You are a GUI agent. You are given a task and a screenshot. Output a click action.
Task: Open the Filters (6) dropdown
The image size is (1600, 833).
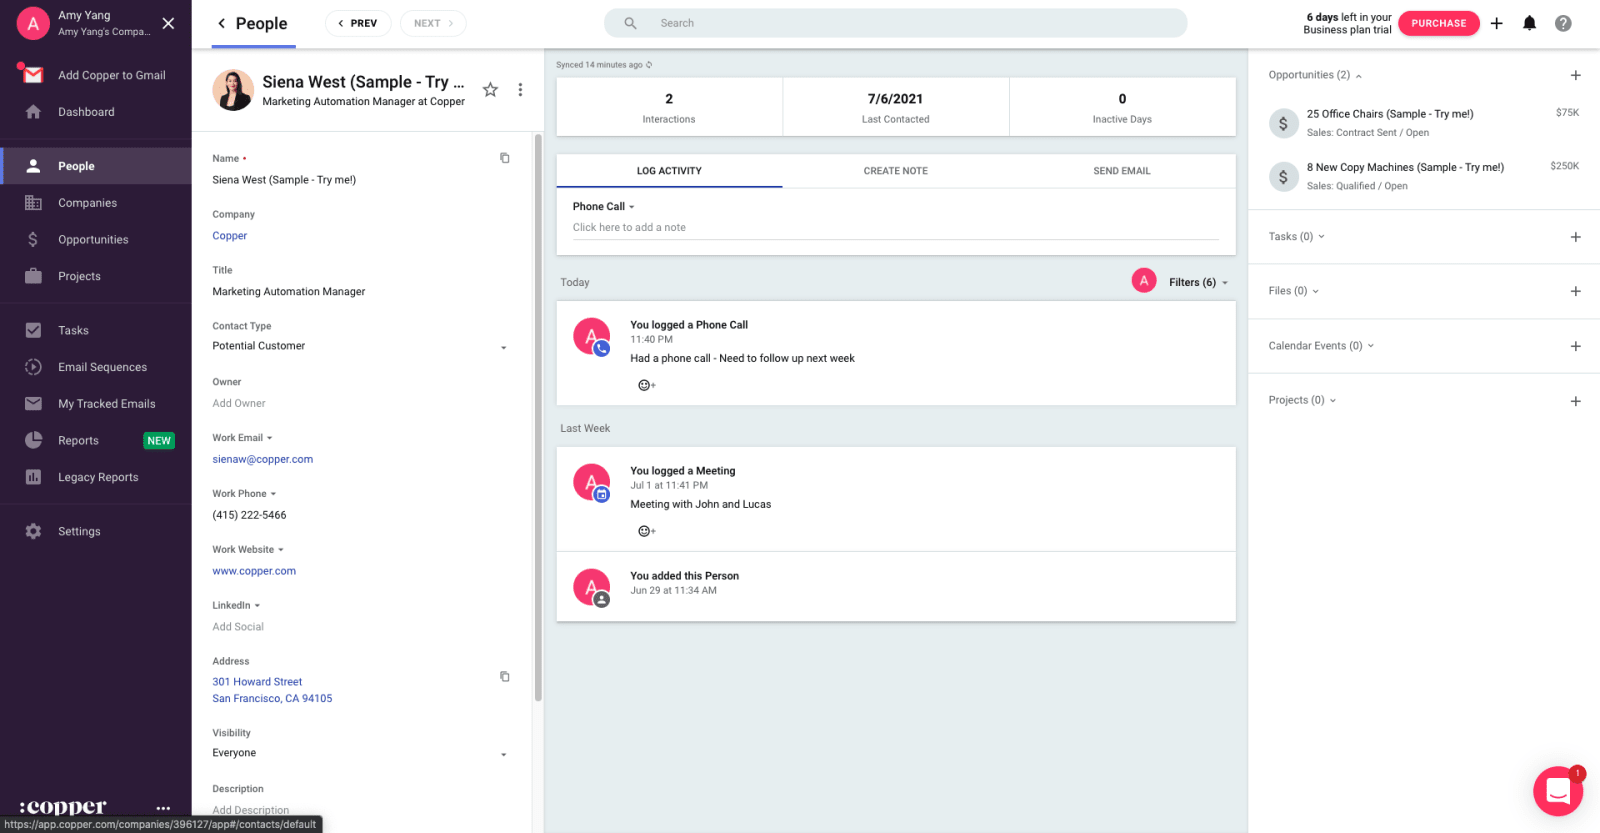click(x=1198, y=283)
